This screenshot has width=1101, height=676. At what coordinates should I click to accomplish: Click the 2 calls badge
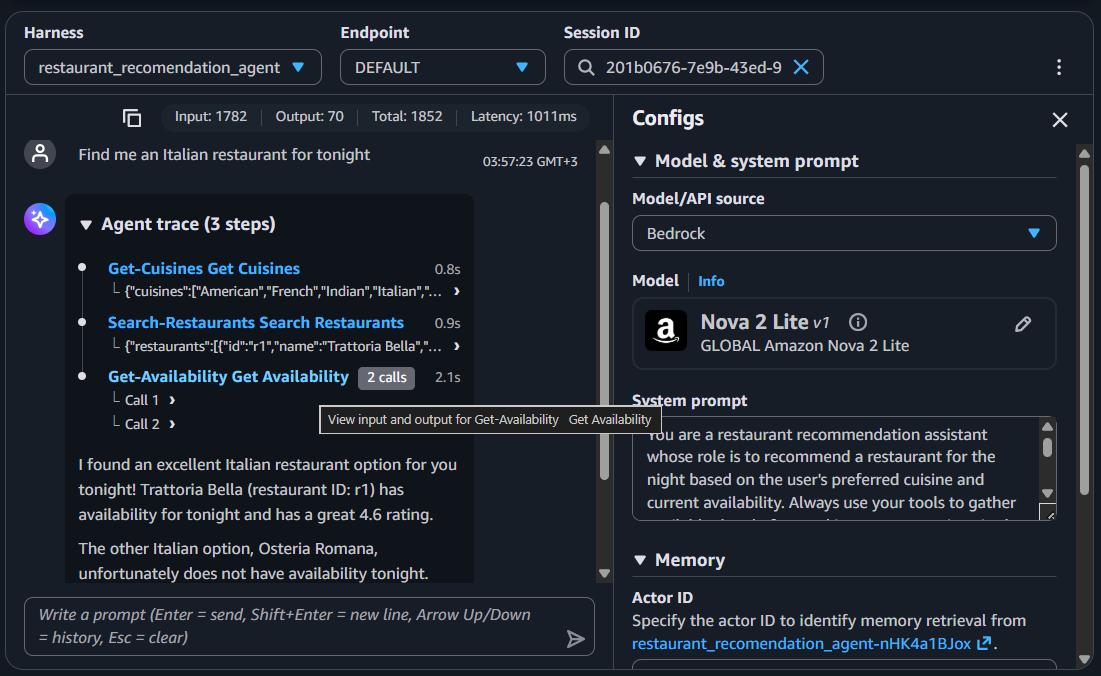point(386,378)
